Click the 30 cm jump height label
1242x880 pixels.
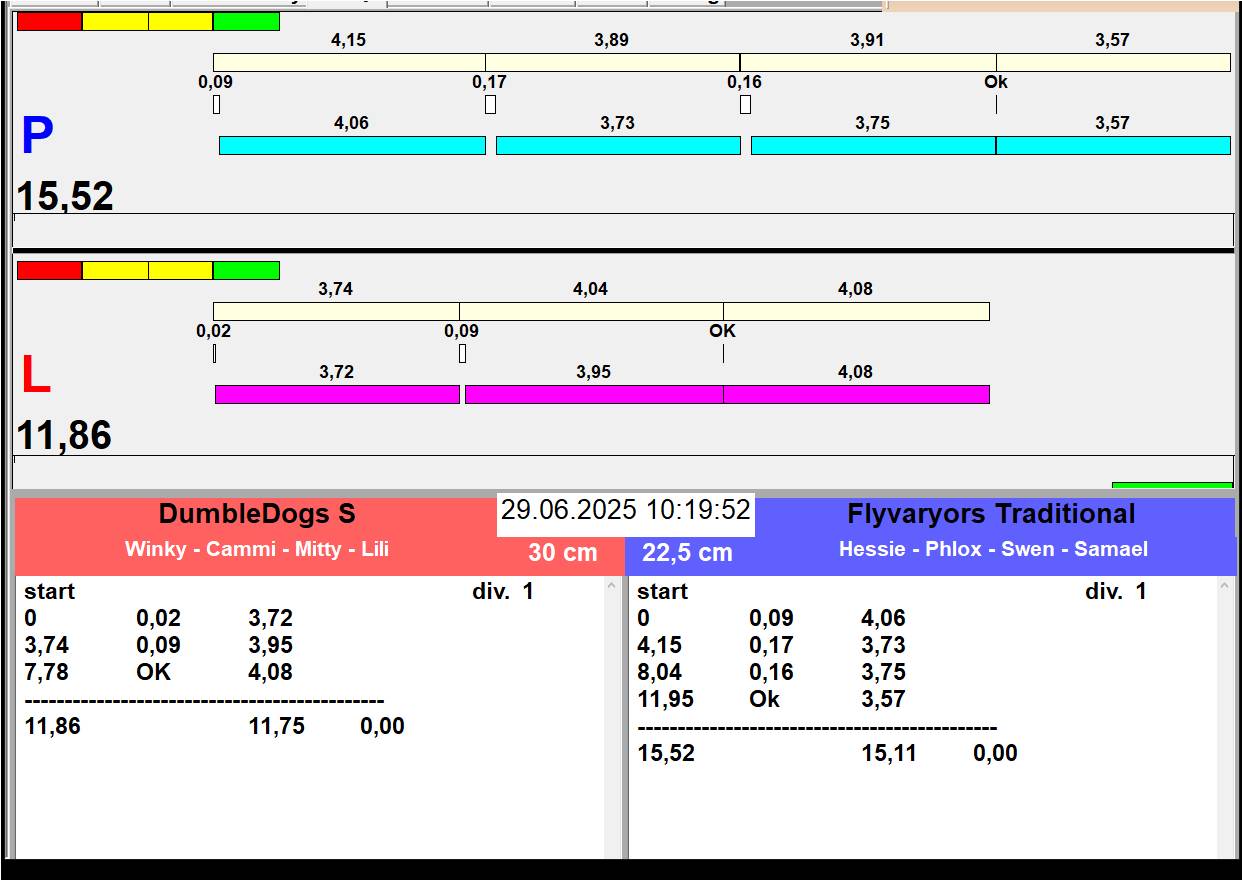563,552
